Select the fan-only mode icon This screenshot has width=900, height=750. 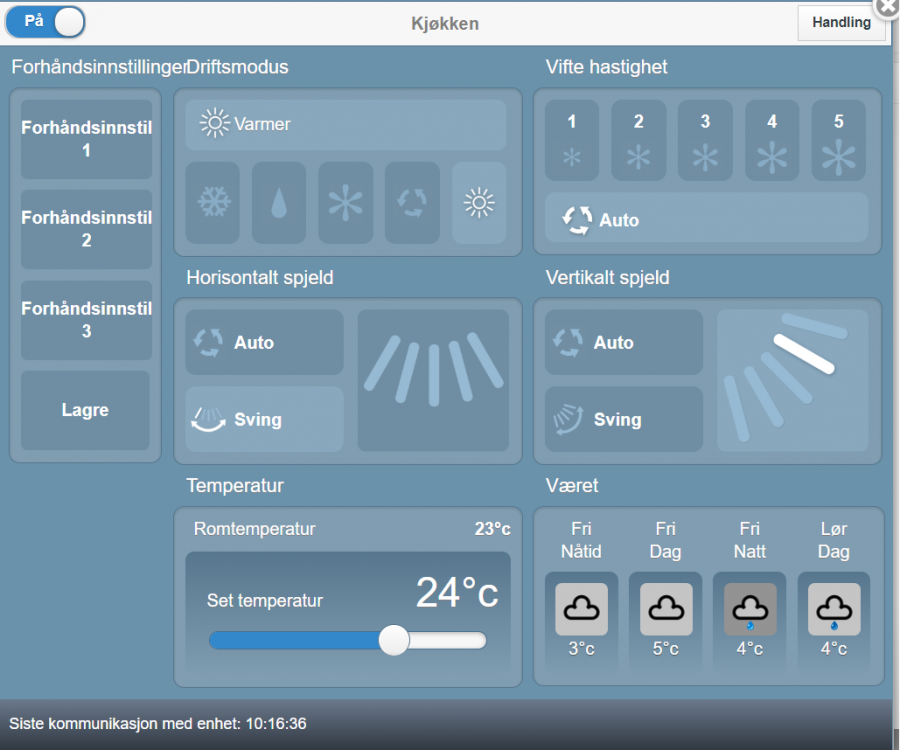pyautogui.click(x=345, y=203)
